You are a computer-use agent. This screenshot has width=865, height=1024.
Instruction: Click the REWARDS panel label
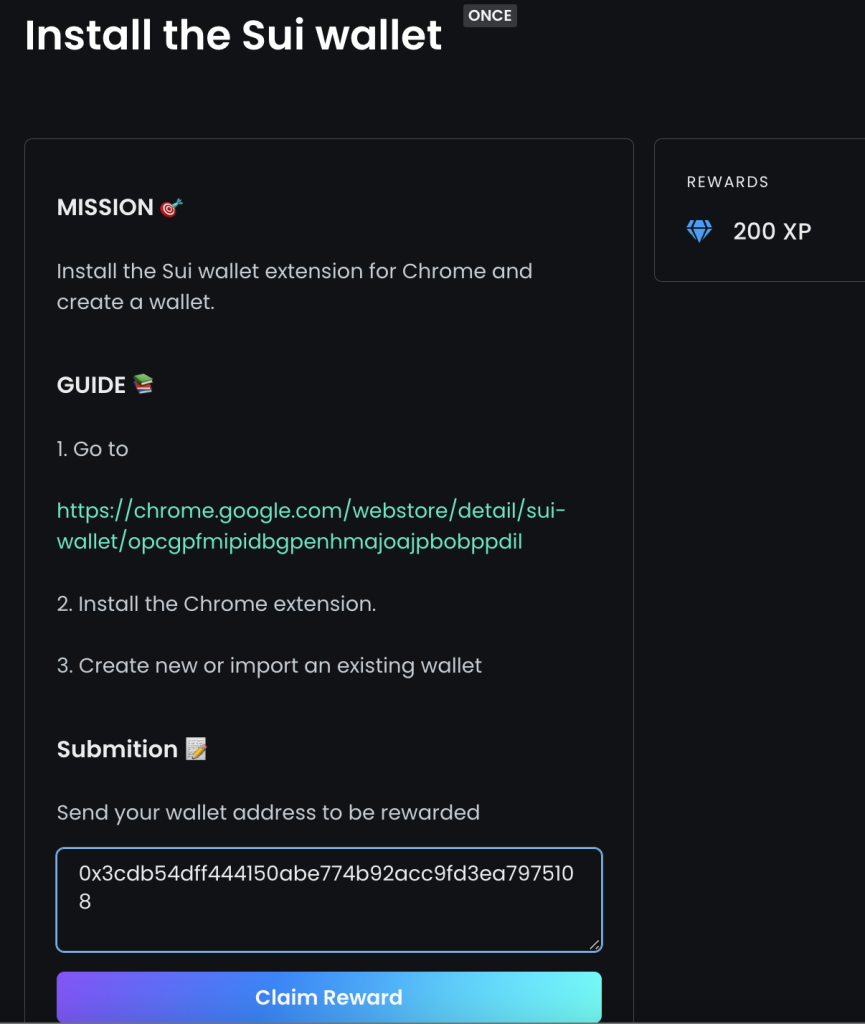pyautogui.click(x=727, y=182)
